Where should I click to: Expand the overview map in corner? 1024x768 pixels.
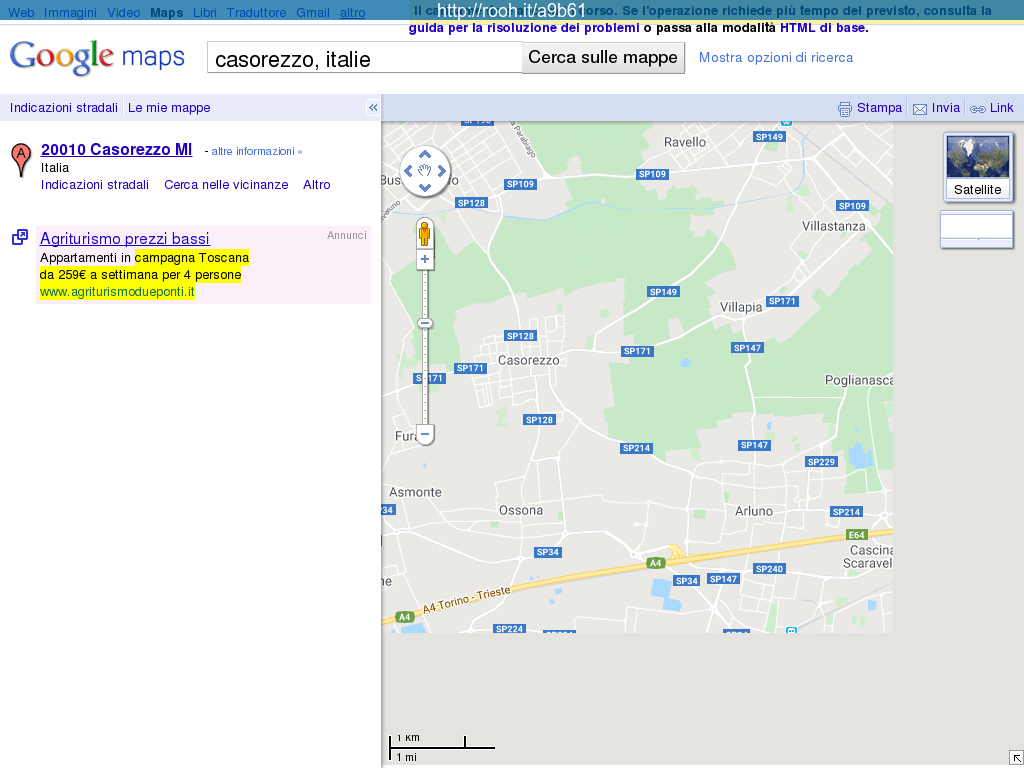1016,757
